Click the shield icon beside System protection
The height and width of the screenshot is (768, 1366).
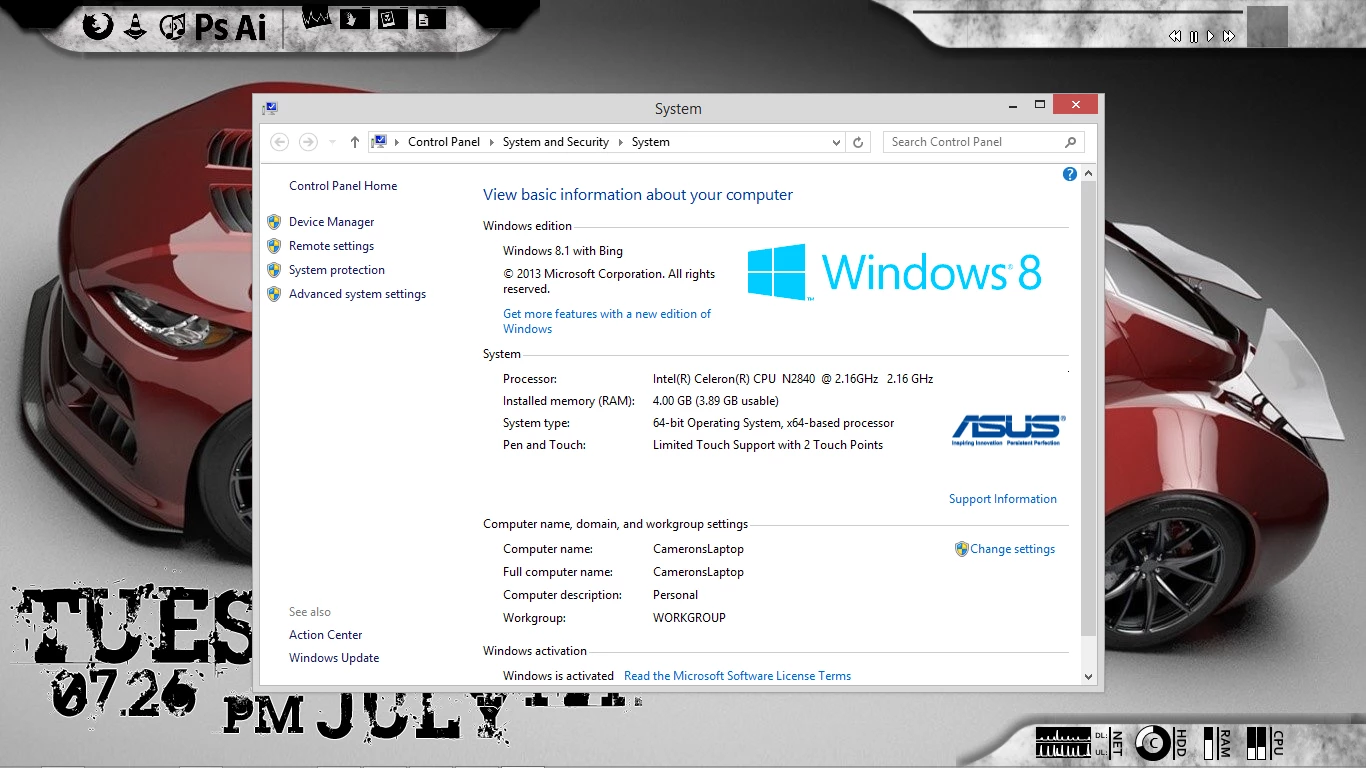point(274,270)
